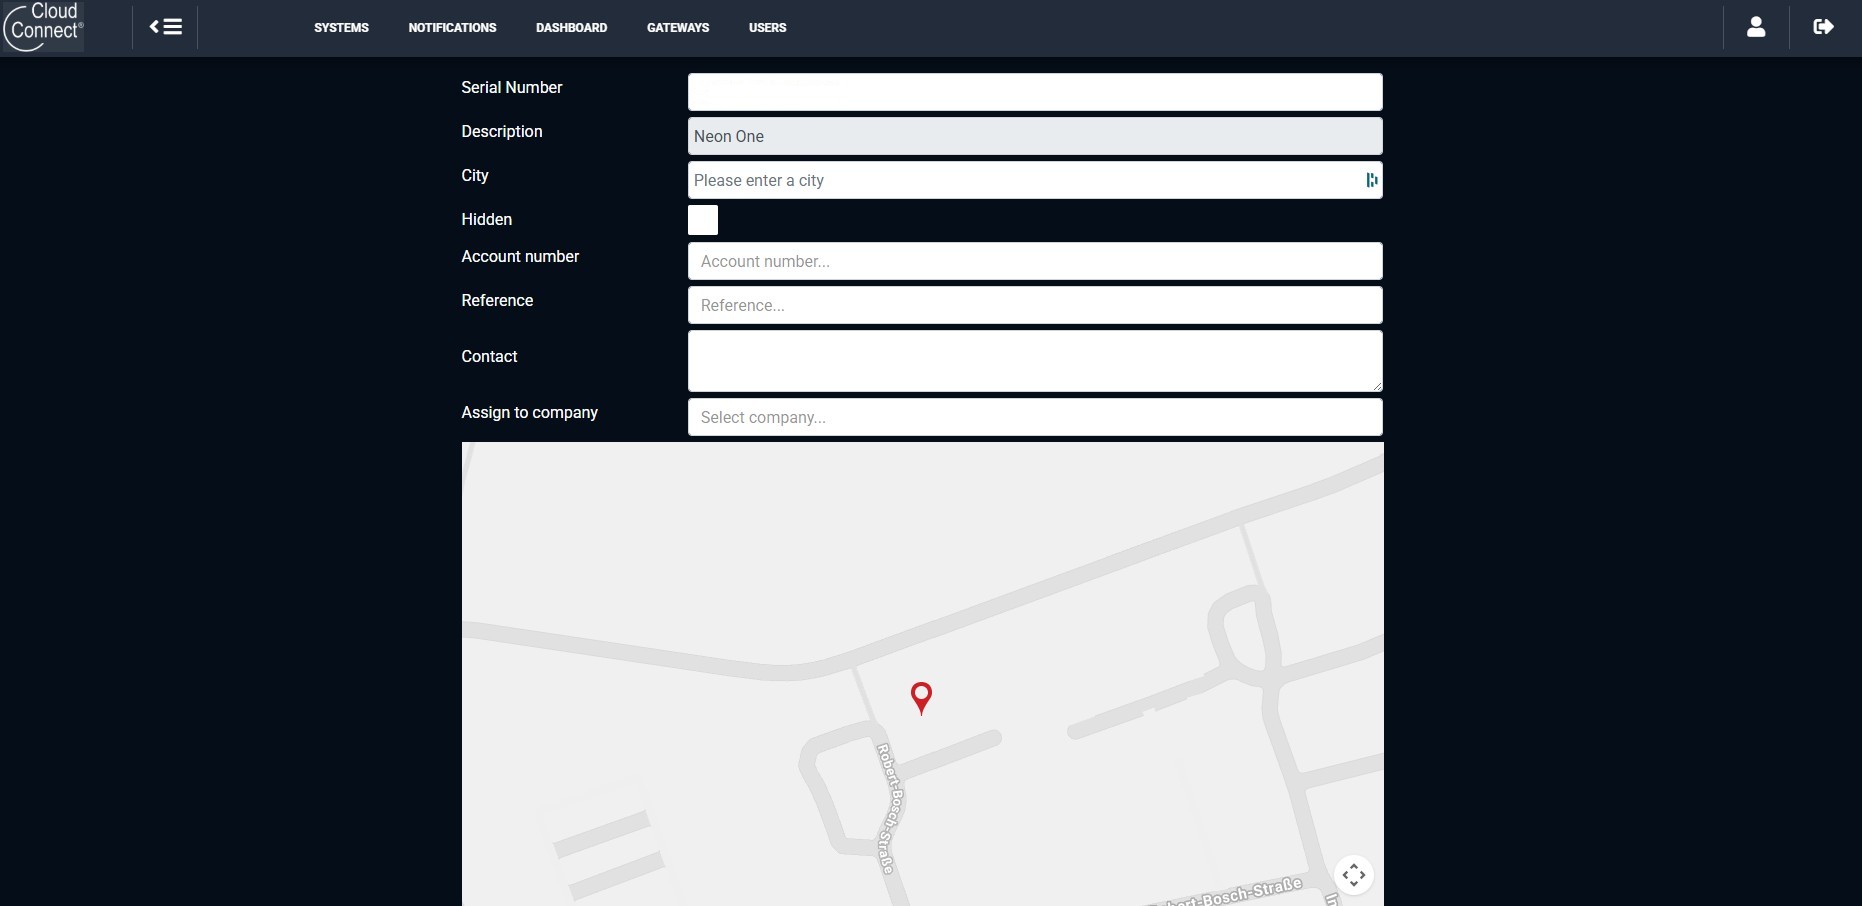The width and height of the screenshot is (1862, 906).
Task: Click the red map location pin
Action: click(x=921, y=698)
